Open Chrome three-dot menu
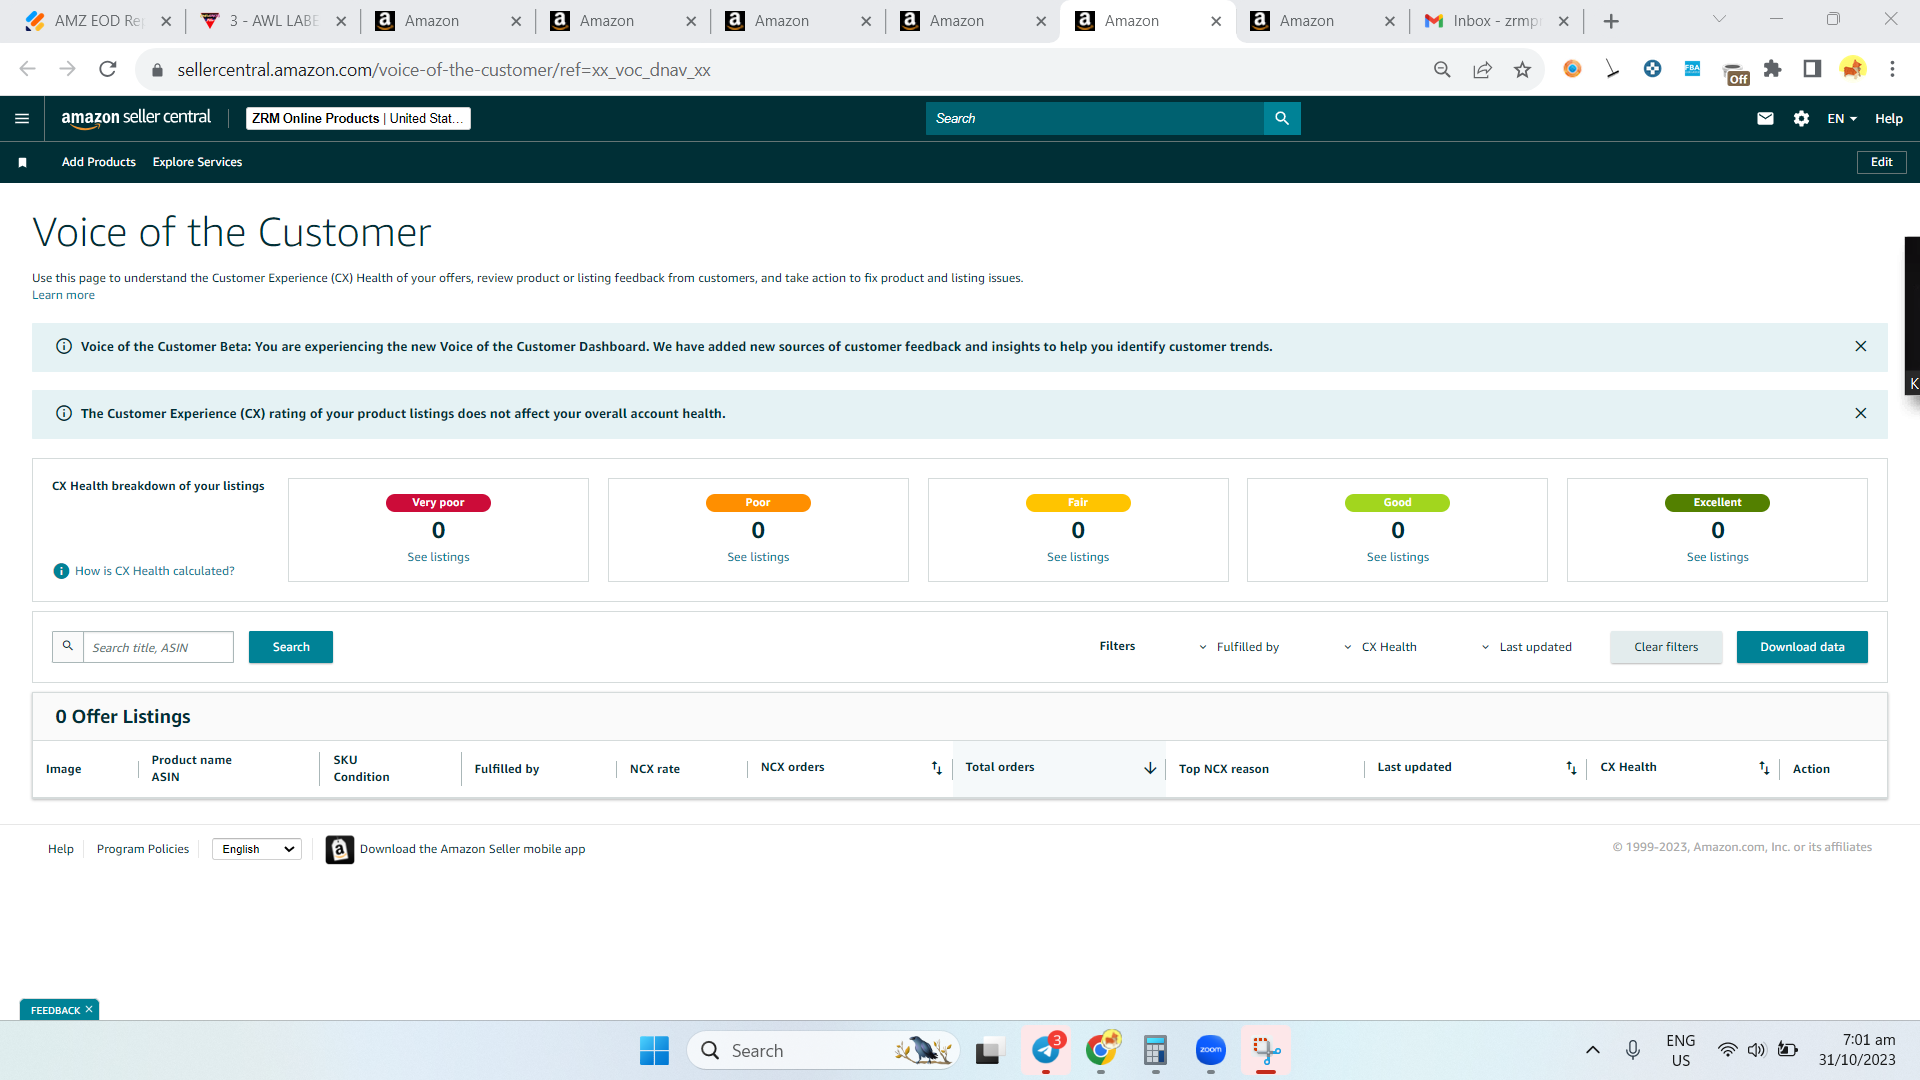1920x1080 pixels. click(1892, 69)
